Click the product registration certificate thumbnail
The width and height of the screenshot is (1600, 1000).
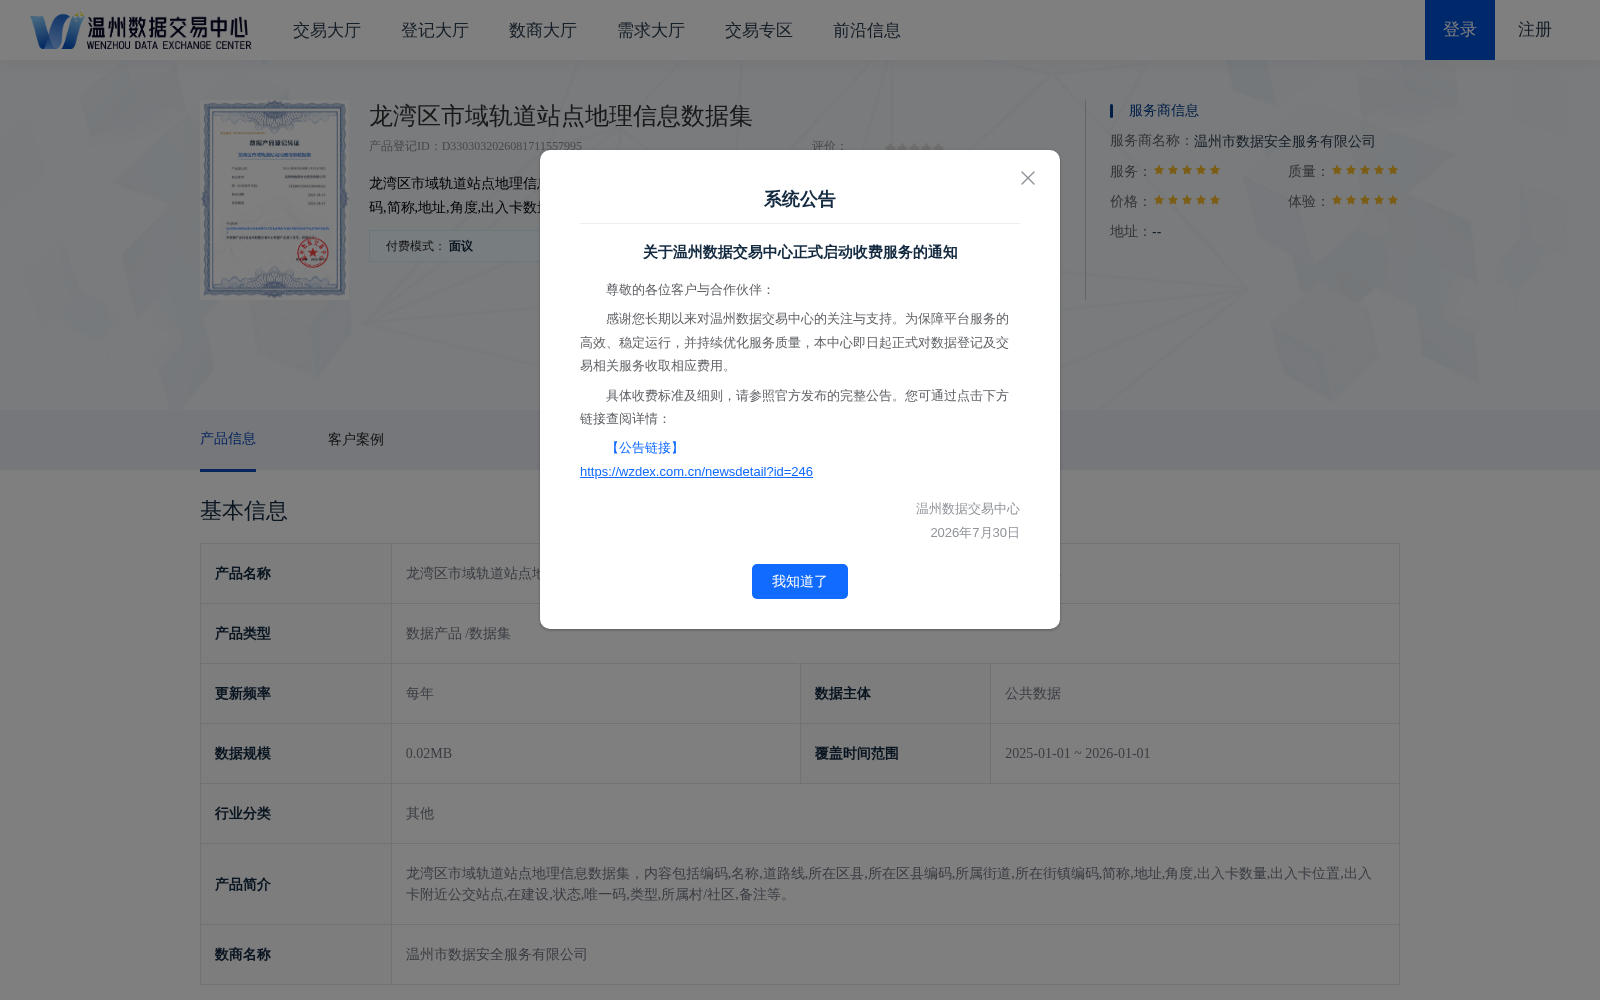pyautogui.click(x=275, y=199)
